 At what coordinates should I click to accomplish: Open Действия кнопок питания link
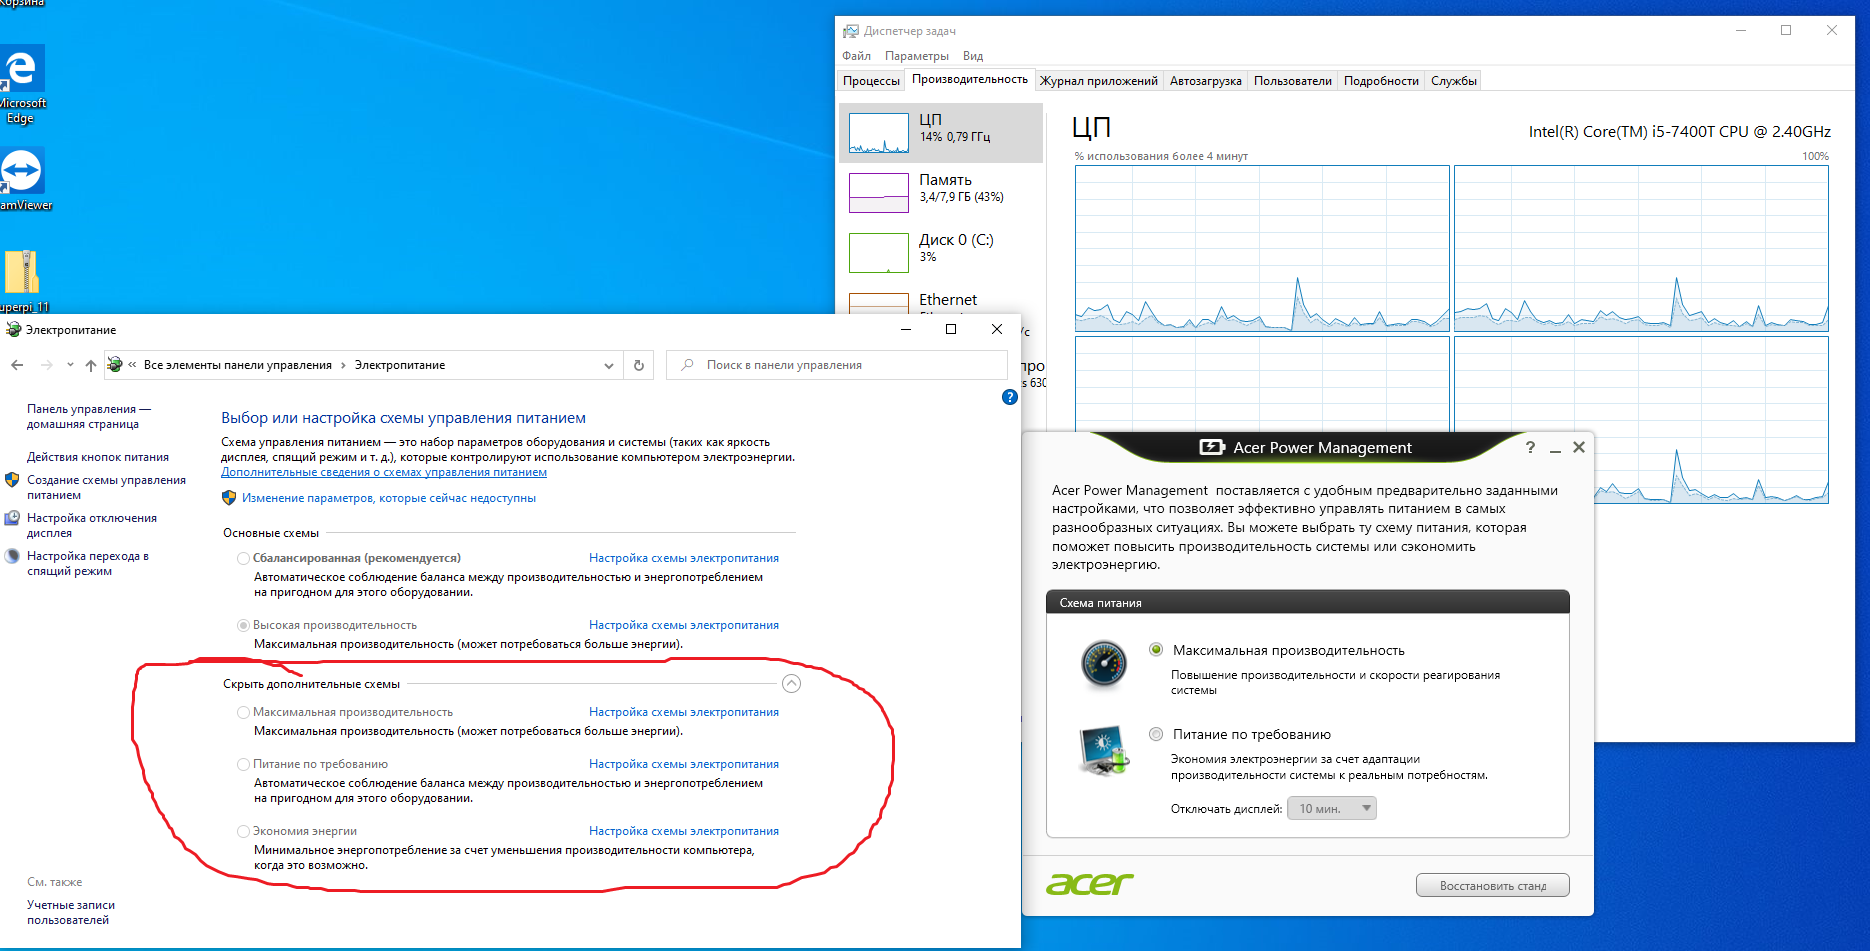[x=98, y=457]
